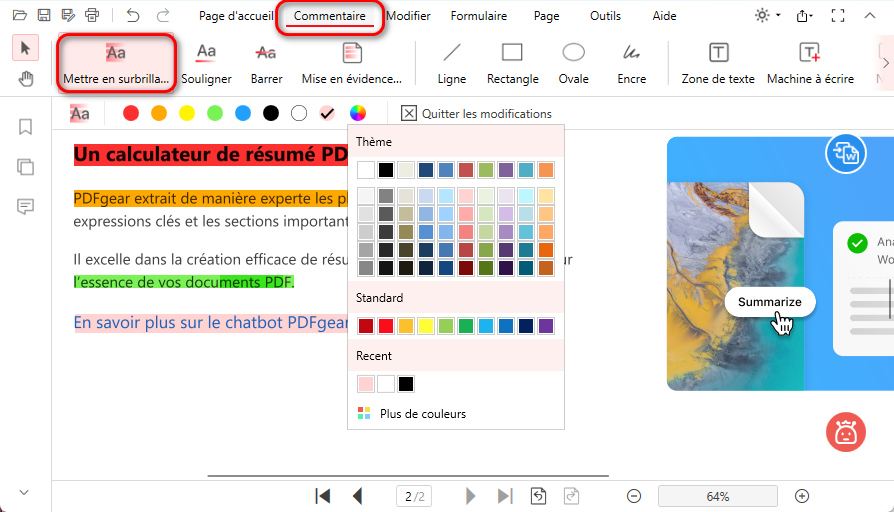Print the document via printer icon
The width and height of the screenshot is (894, 512).
click(x=92, y=15)
